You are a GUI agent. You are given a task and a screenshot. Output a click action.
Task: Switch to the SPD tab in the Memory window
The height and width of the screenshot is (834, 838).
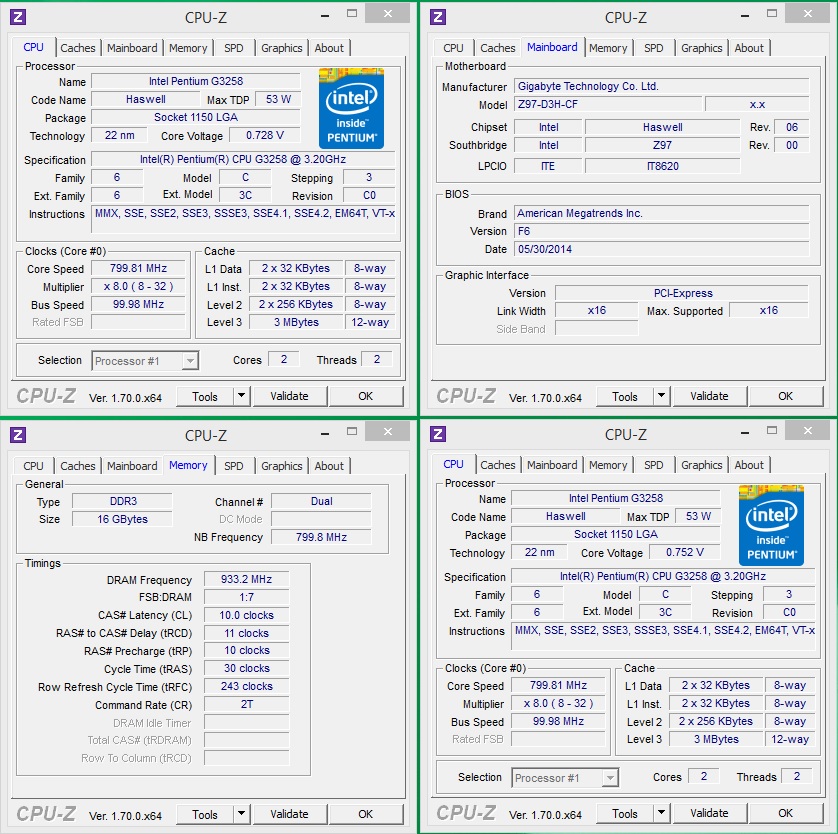(233, 466)
